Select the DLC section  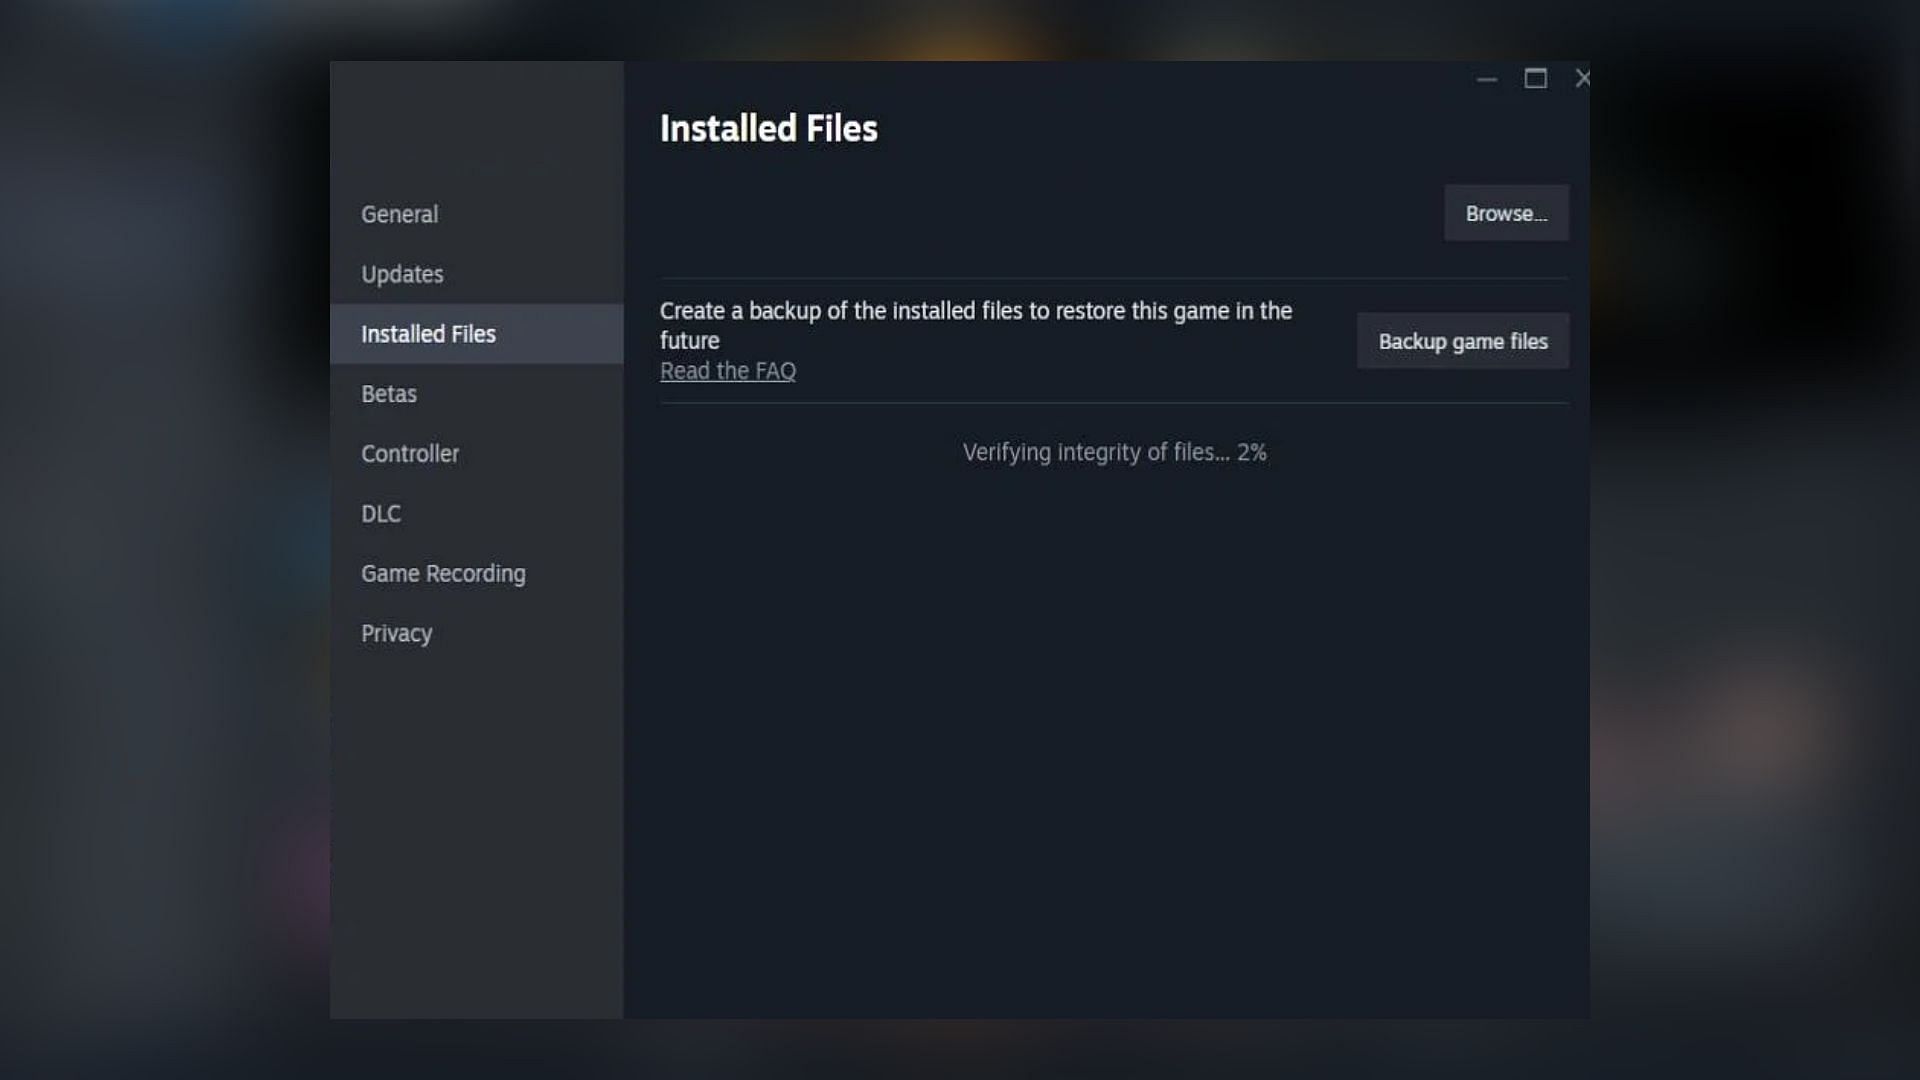[381, 513]
